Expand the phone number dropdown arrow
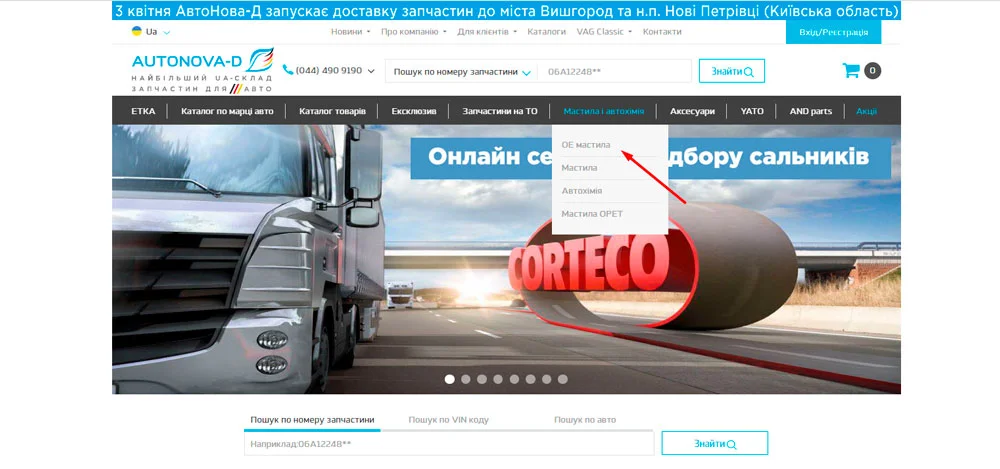1000x469 pixels. (371, 71)
